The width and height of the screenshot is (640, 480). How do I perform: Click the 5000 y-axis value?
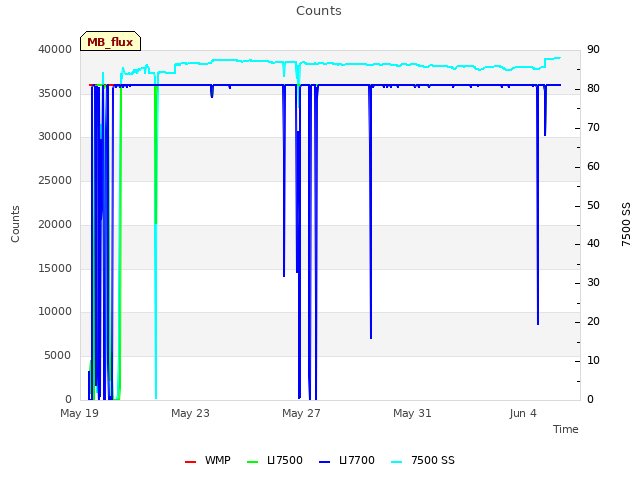click(58, 356)
